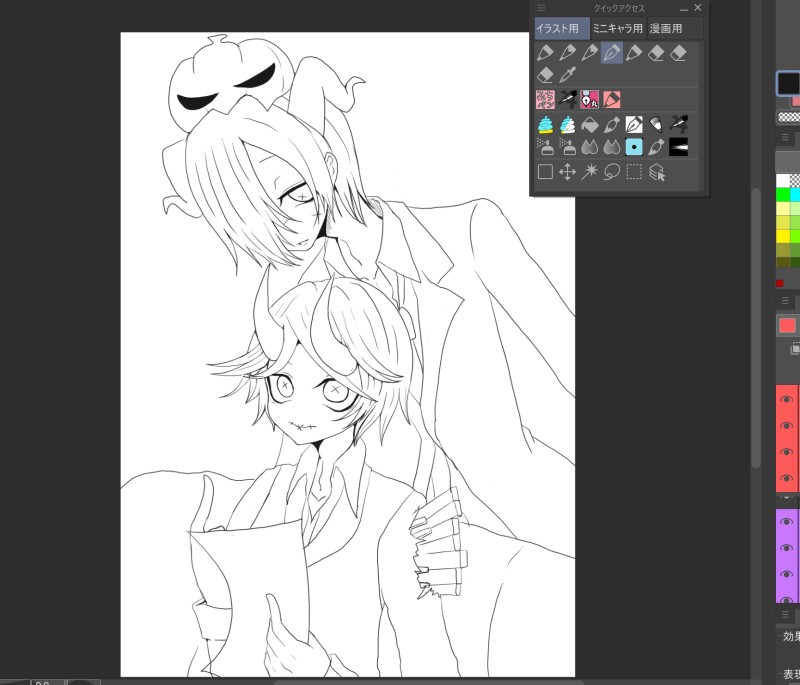Screen dimensions: 800x685
Task: Select the eraser icon beside the eyedropper
Action: click(x=545, y=75)
